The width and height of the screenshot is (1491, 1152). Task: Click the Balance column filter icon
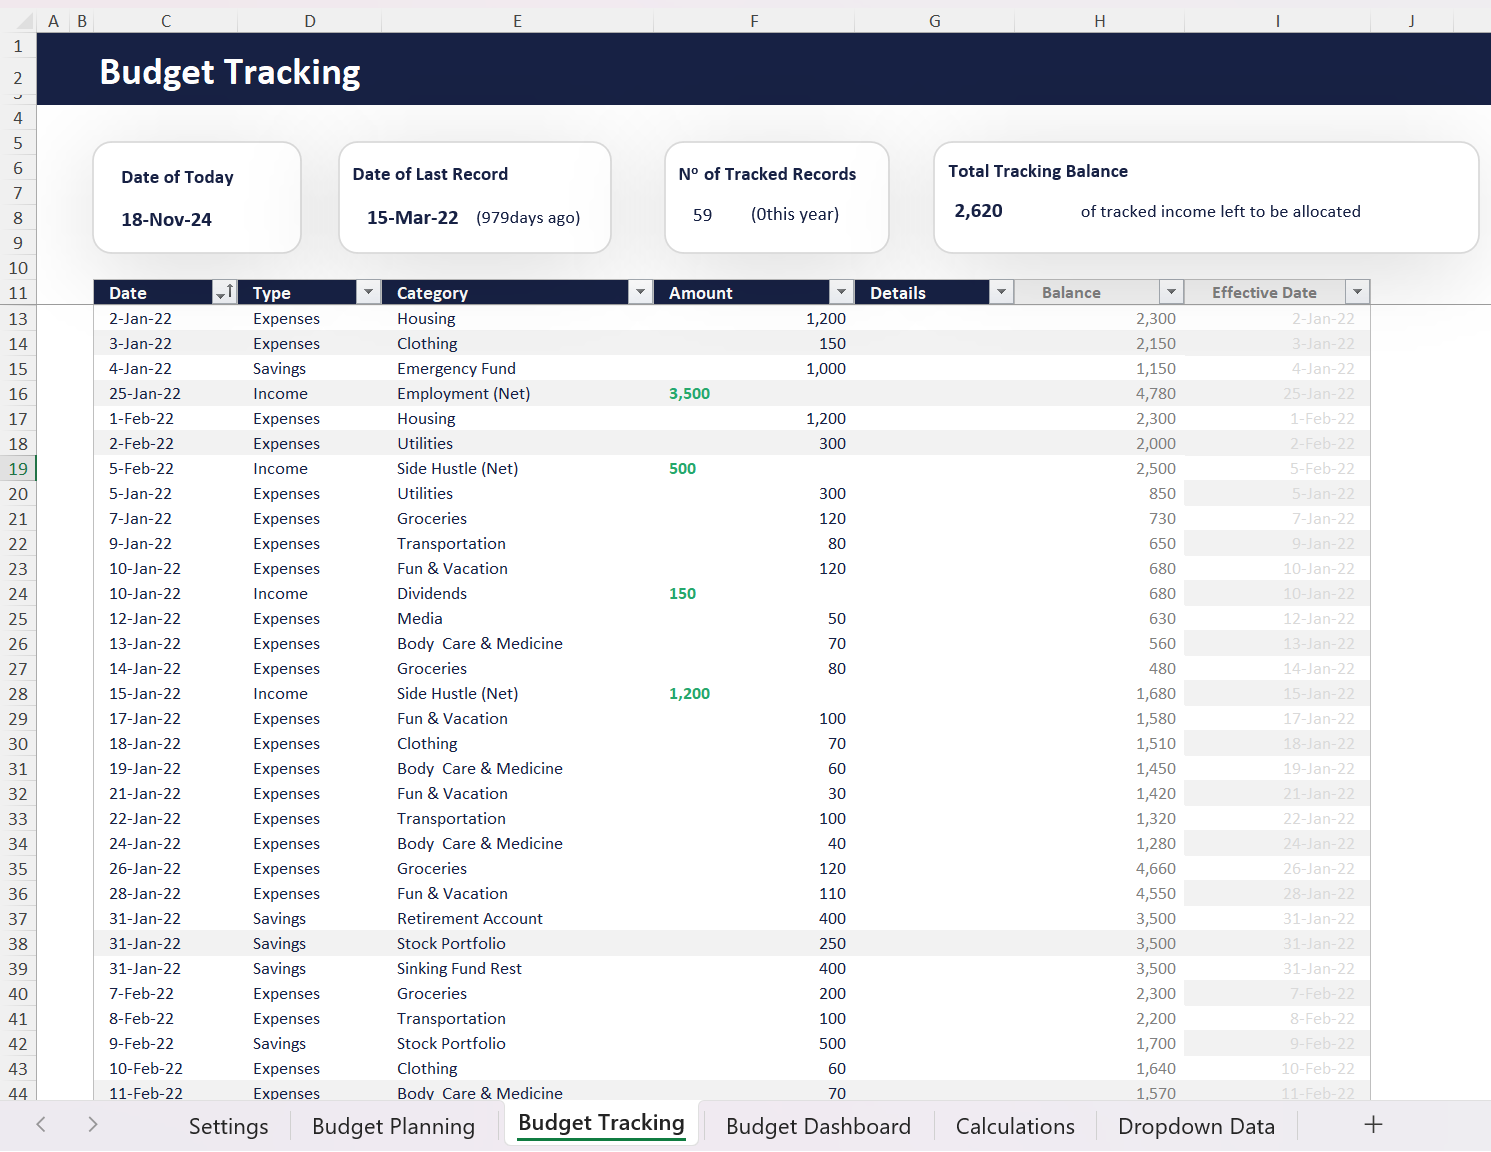1170,291
